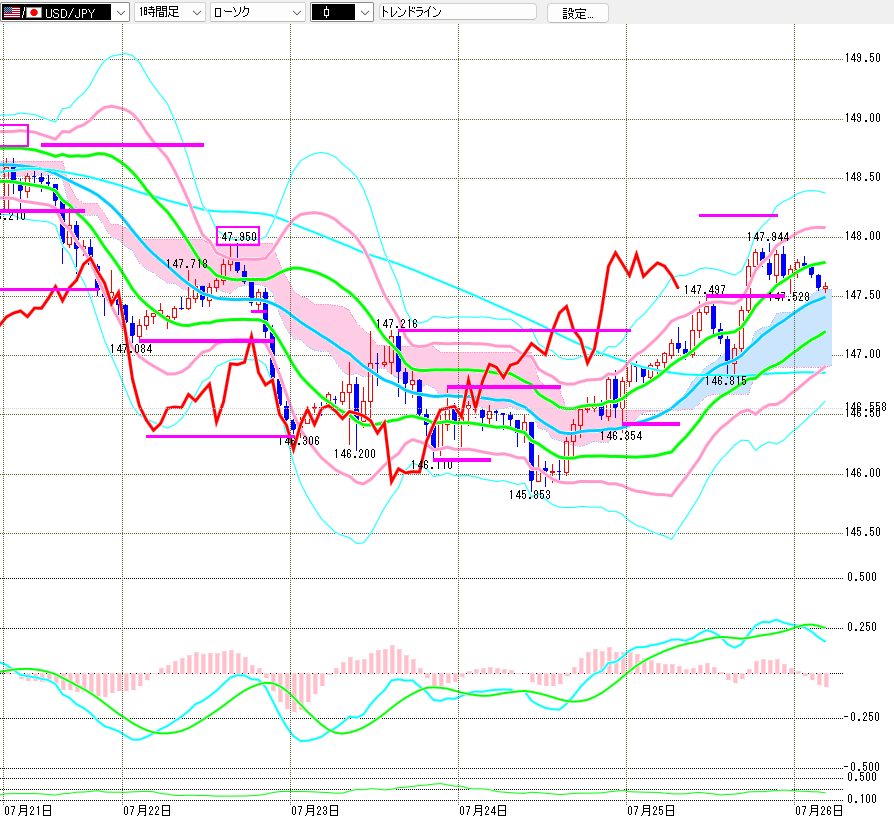Click the 146.354 price label
The height and width of the screenshot is (820, 894).
tap(621, 436)
